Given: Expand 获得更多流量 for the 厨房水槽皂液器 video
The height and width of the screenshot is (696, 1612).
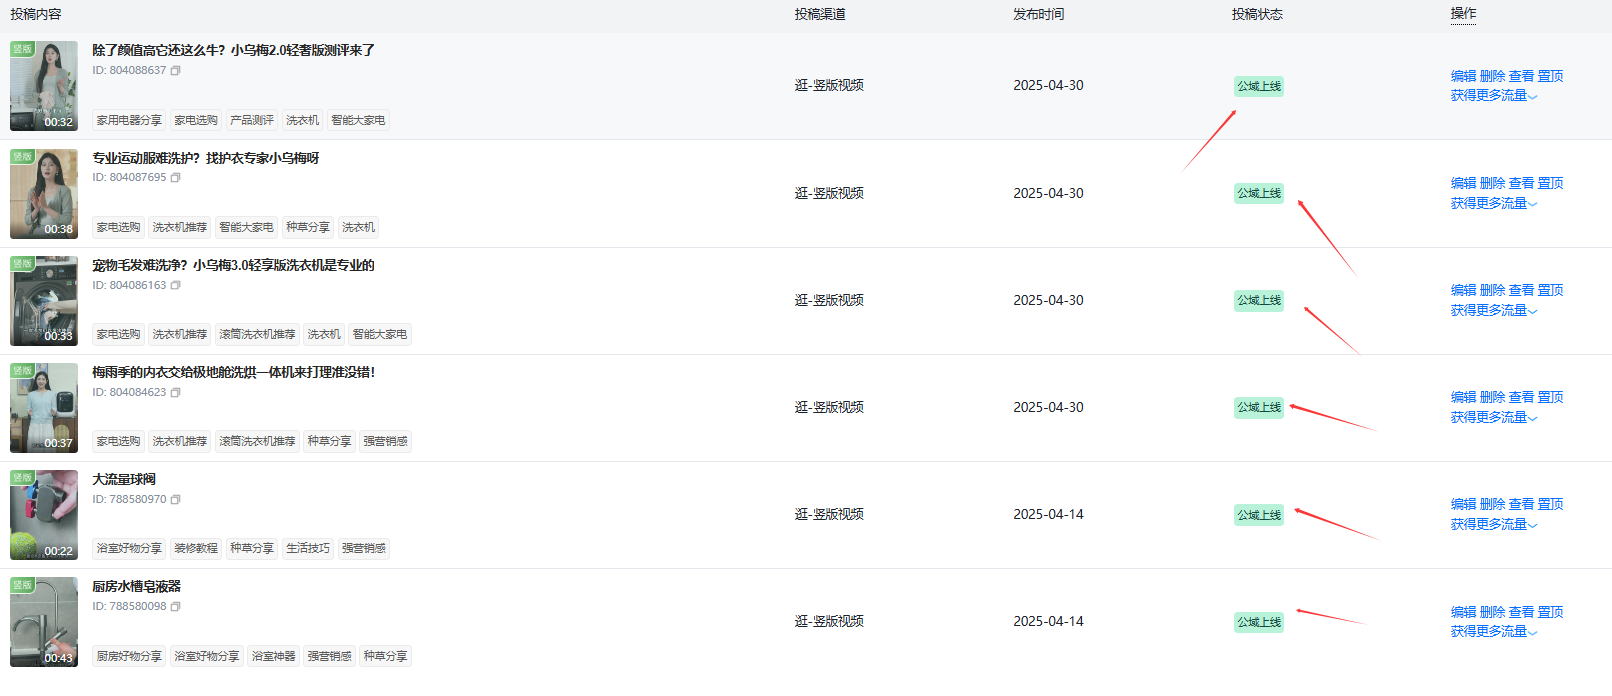Looking at the screenshot, I should [x=1494, y=632].
